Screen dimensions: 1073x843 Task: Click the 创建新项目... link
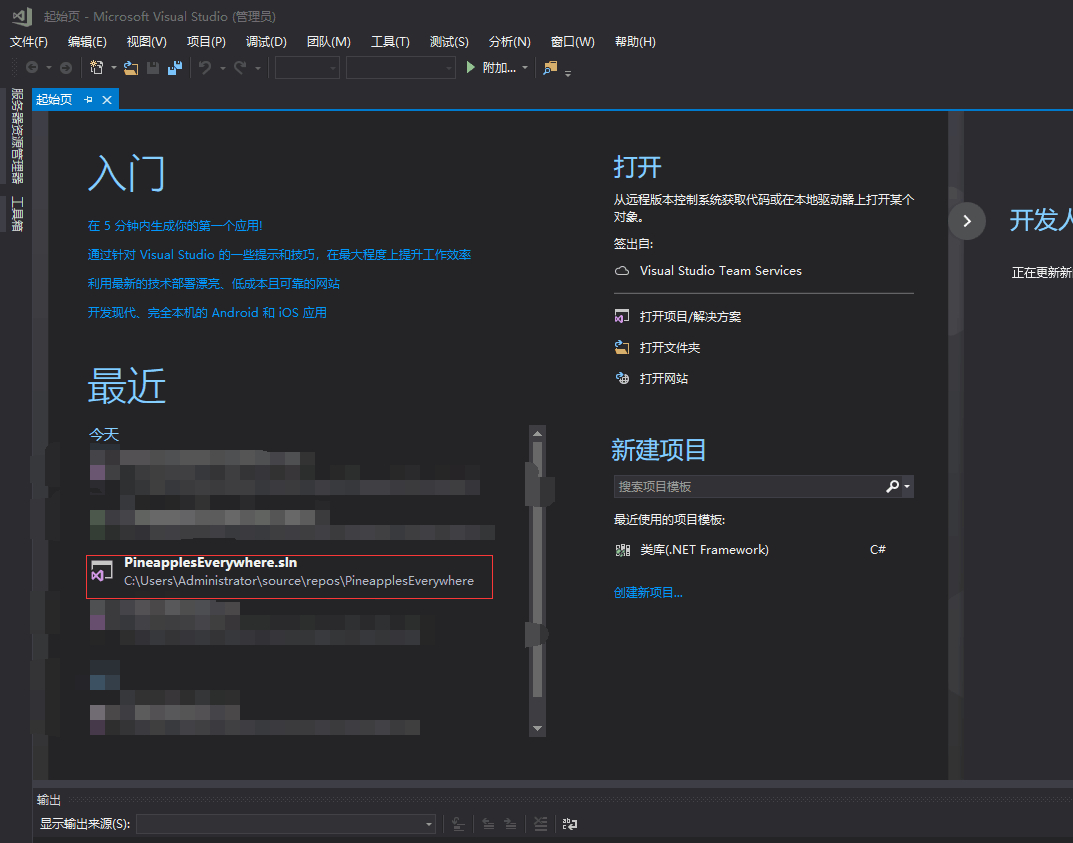648,593
